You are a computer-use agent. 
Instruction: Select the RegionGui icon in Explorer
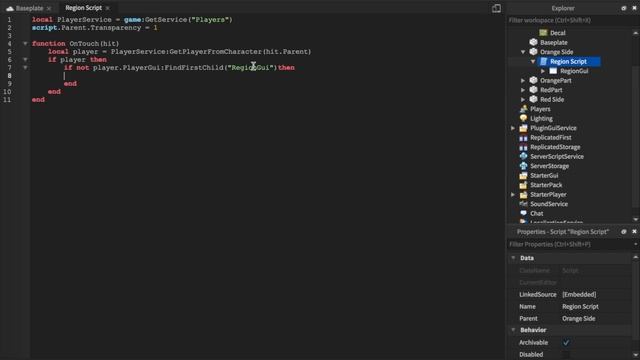tap(553, 71)
